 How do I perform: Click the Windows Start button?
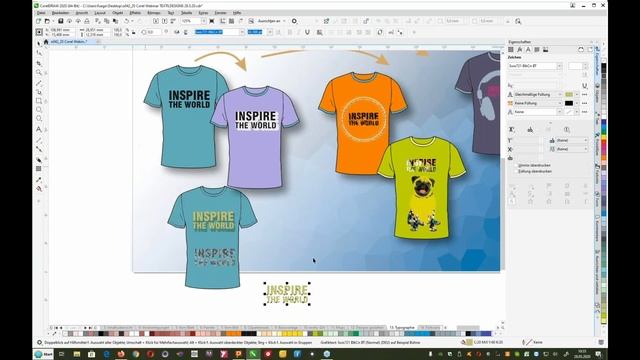pos(44,354)
